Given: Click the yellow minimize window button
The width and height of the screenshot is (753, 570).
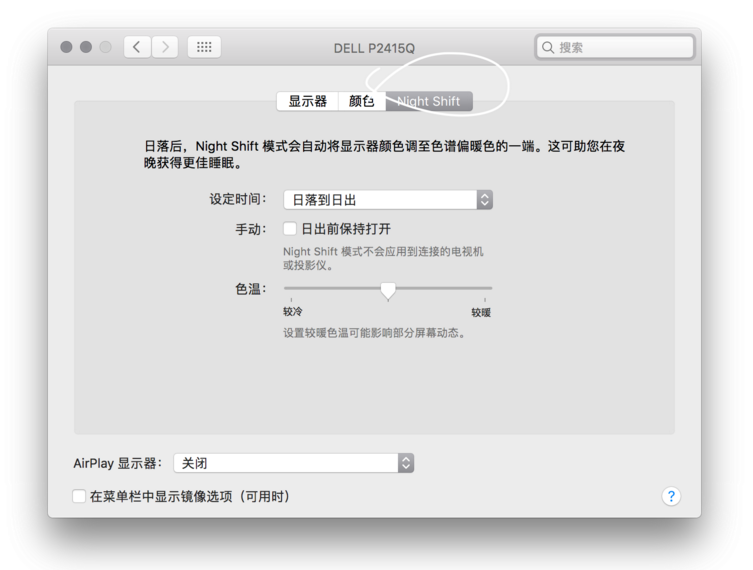Looking at the screenshot, I should point(86,47).
